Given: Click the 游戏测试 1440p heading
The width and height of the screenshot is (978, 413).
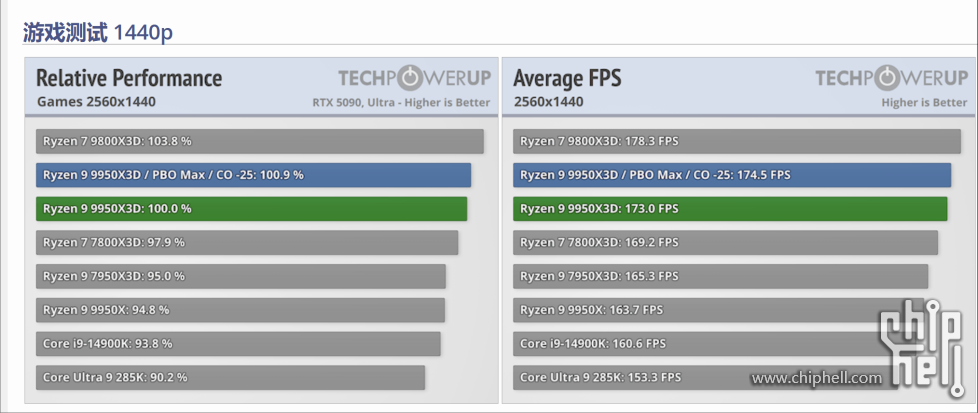Looking at the screenshot, I should [97, 32].
